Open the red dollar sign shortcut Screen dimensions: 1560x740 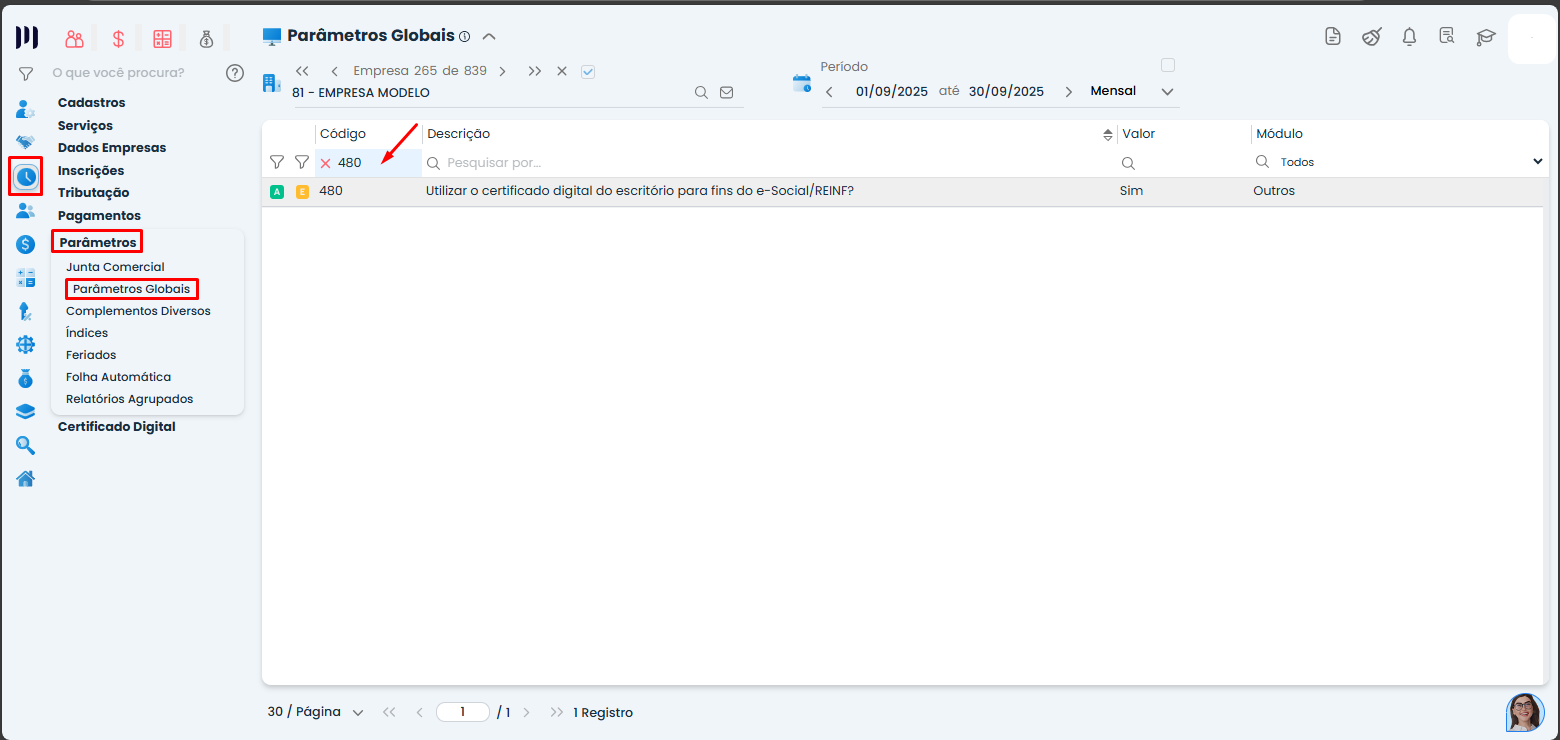118,39
